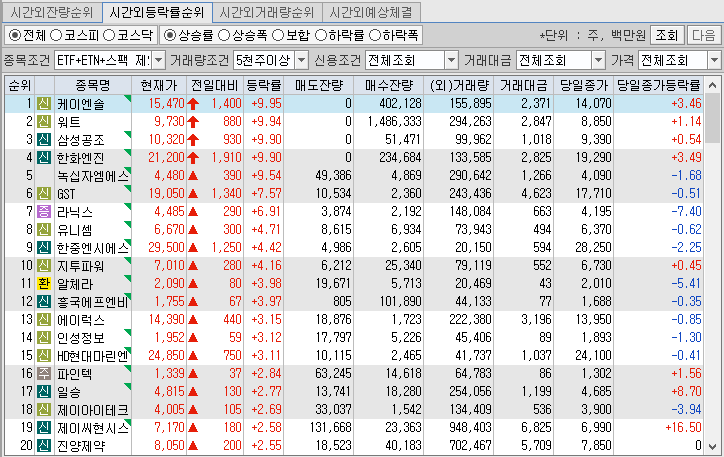Click the purple 증 badge beside 라닉스
The image size is (724, 457).
coord(44,211)
